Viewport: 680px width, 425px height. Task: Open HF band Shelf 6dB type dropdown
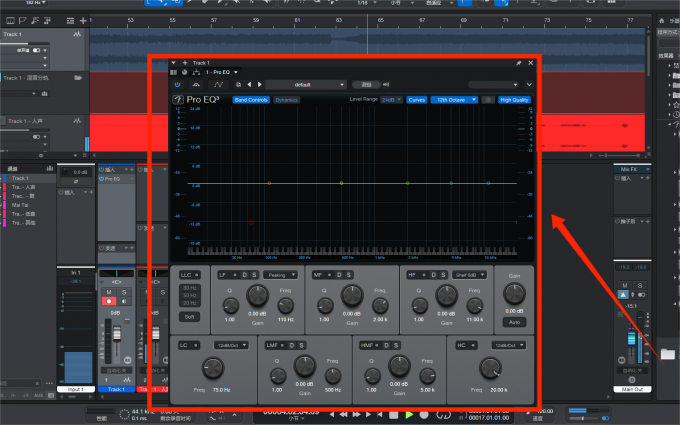tap(469, 275)
